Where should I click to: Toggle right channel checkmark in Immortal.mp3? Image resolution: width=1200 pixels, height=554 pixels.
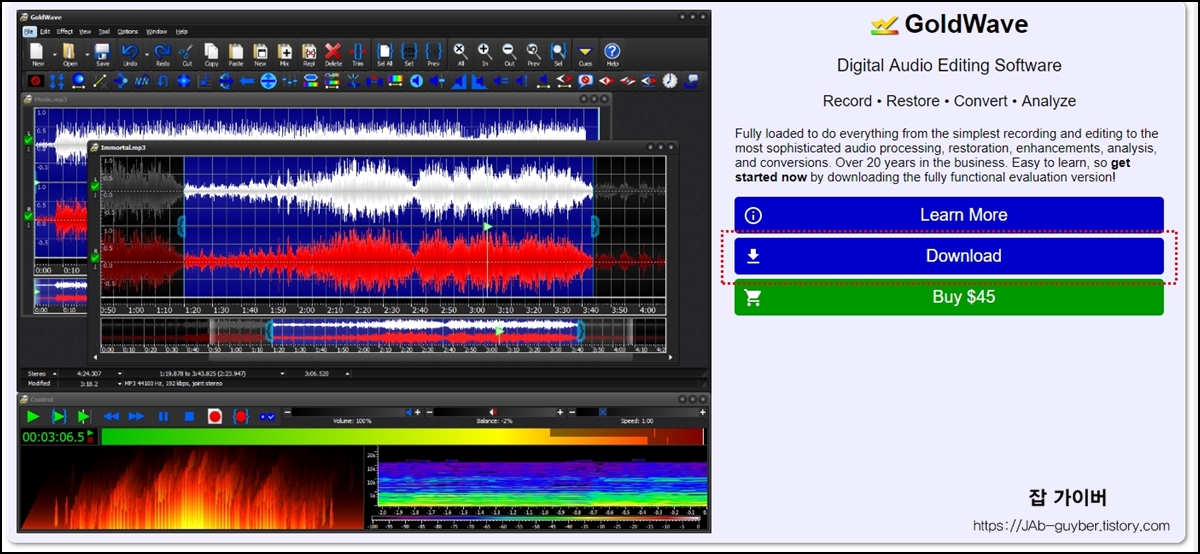(95, 258)
